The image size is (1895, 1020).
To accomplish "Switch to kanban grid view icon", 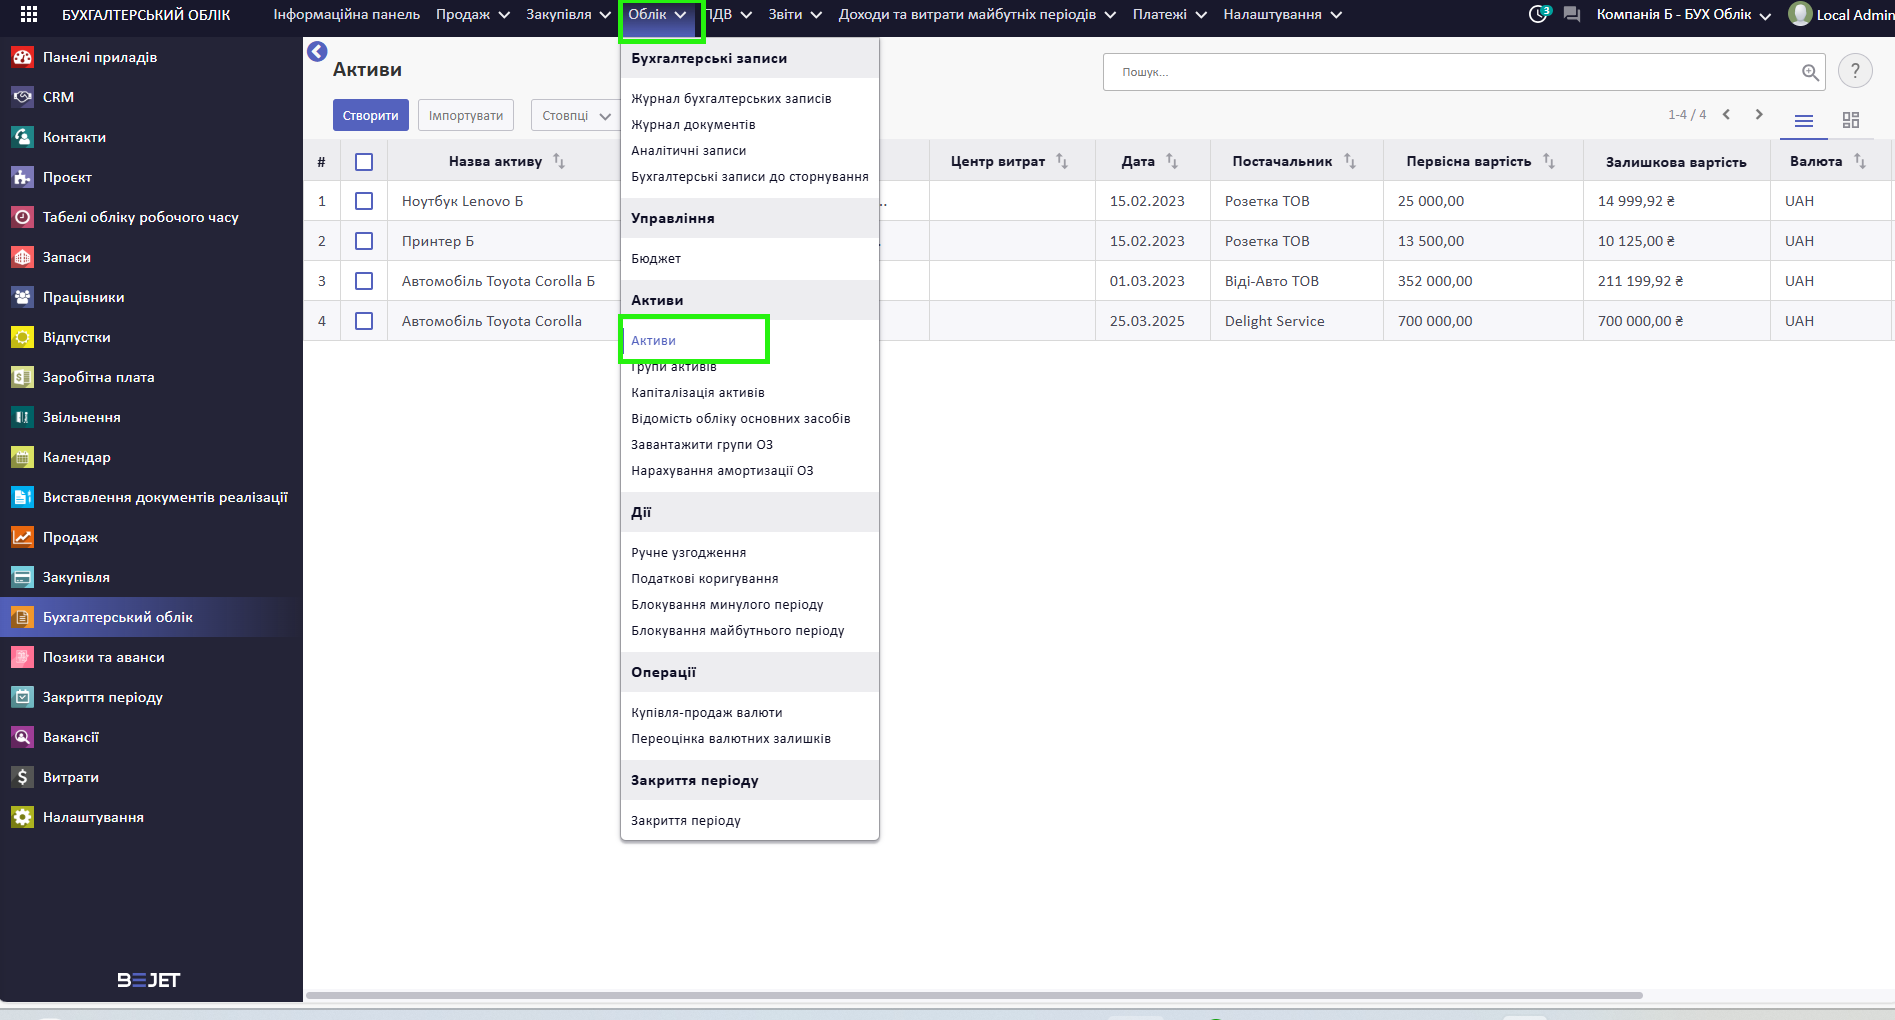I will coord(1851,120).
